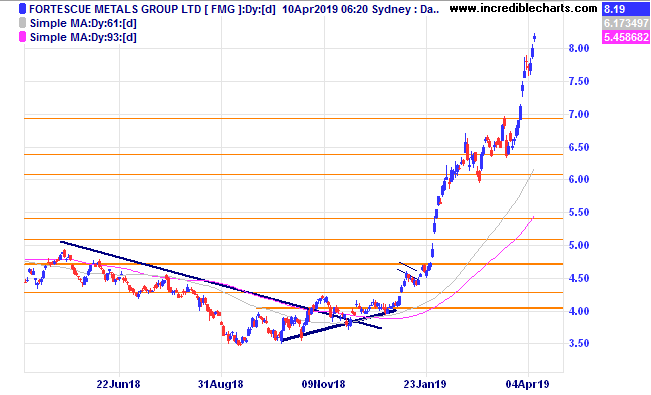Click the 5.458682 moving average value box
The height and width of the screenshot is (395, 651).
tap(625, 37)
